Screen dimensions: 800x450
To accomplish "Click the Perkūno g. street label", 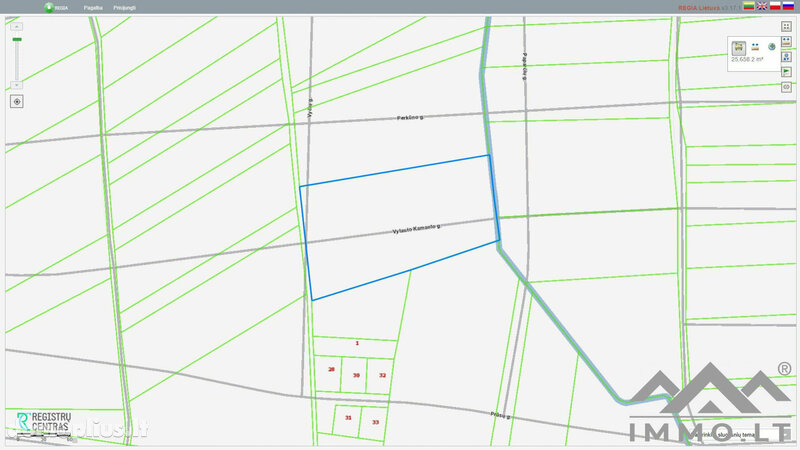I will pos(410,118).
